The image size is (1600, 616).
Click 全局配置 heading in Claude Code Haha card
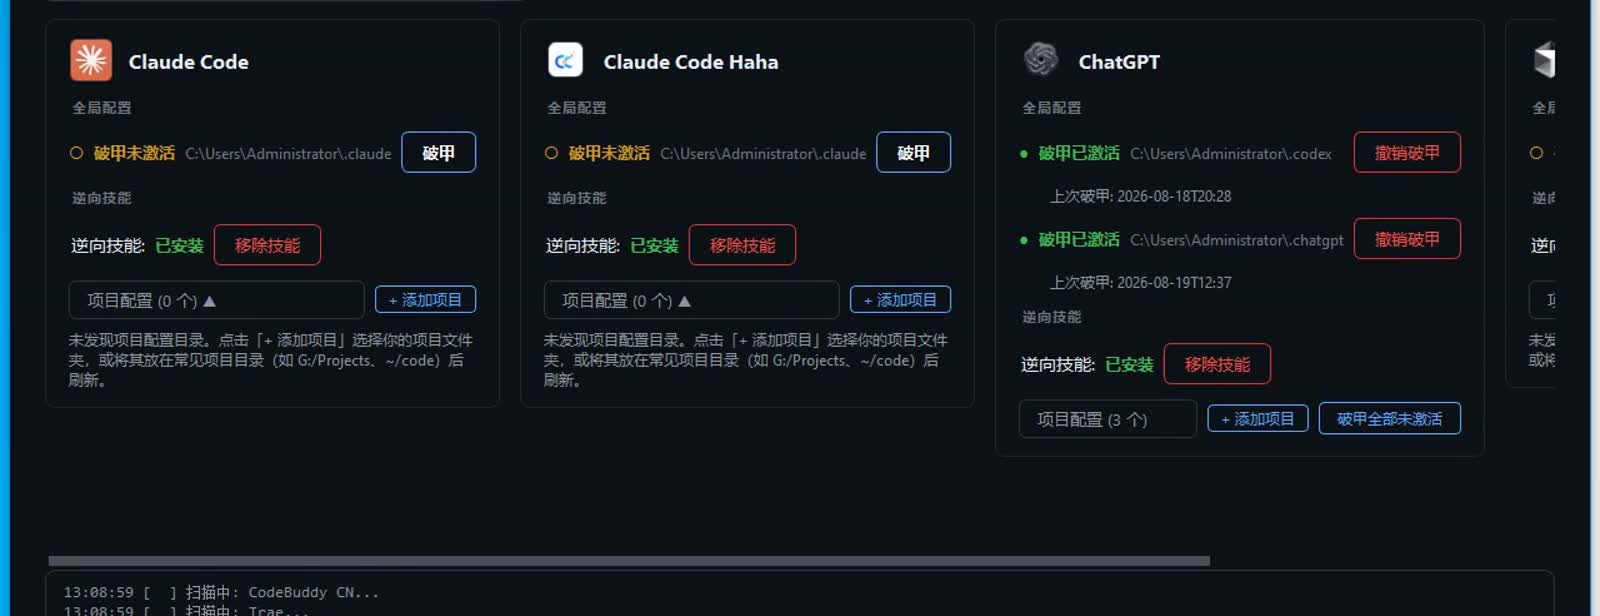(x=576, y=107)
